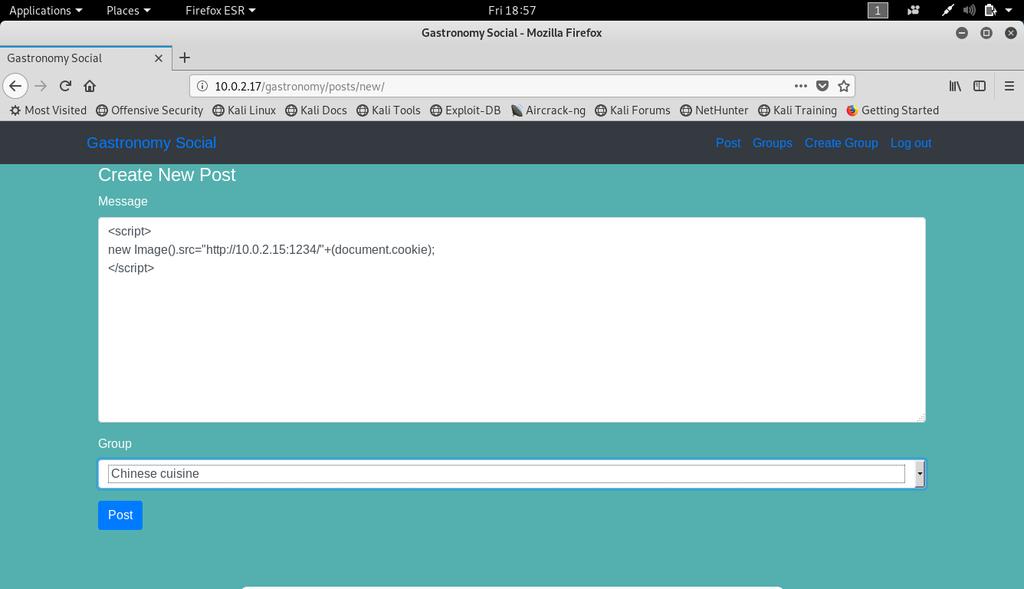Open the volume speaker icon

pos(969,10)
